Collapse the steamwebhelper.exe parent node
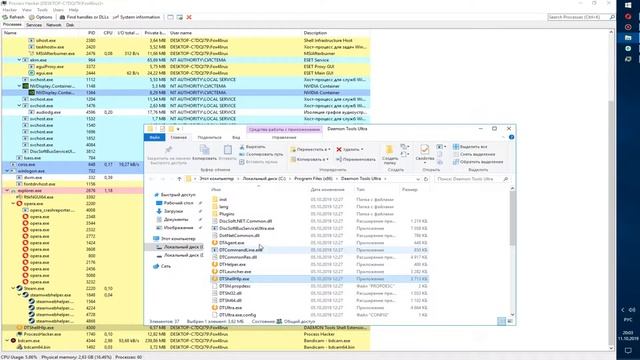The height and width of the screenshot is (360, 640). [x=19, y=295]
